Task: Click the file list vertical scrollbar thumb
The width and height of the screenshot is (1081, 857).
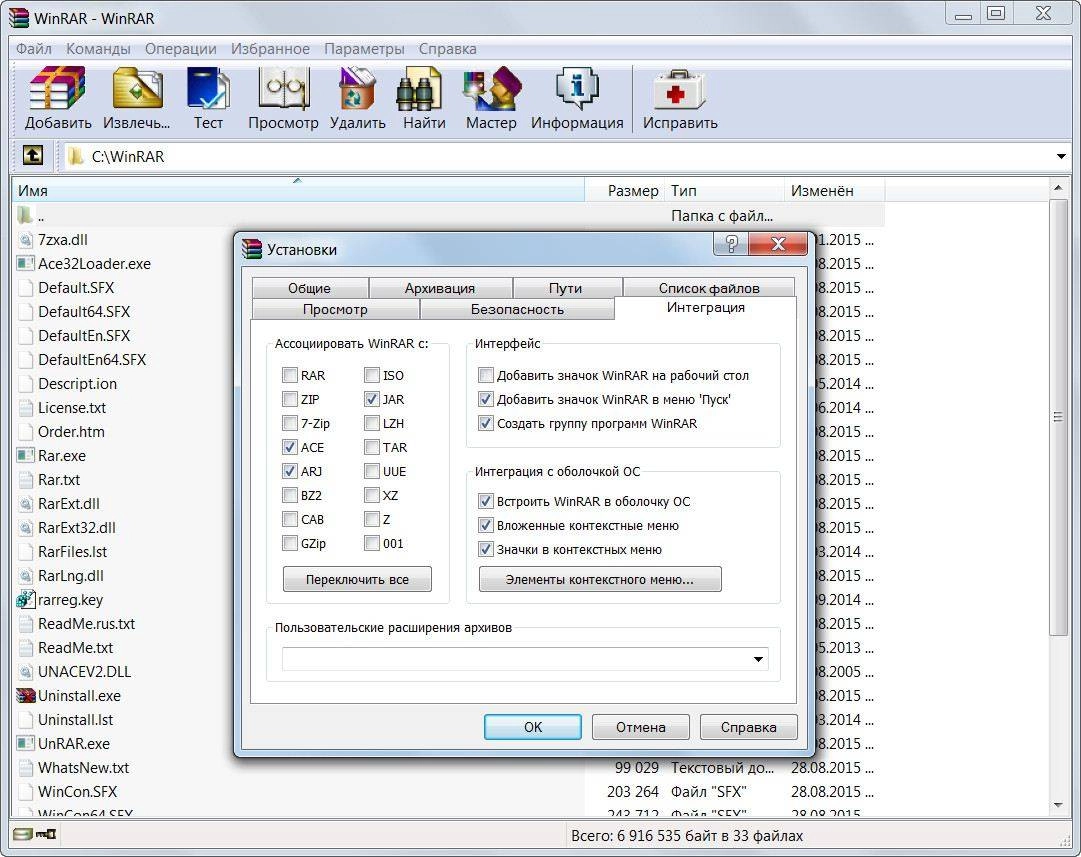Action: (x=1058, y=416)
